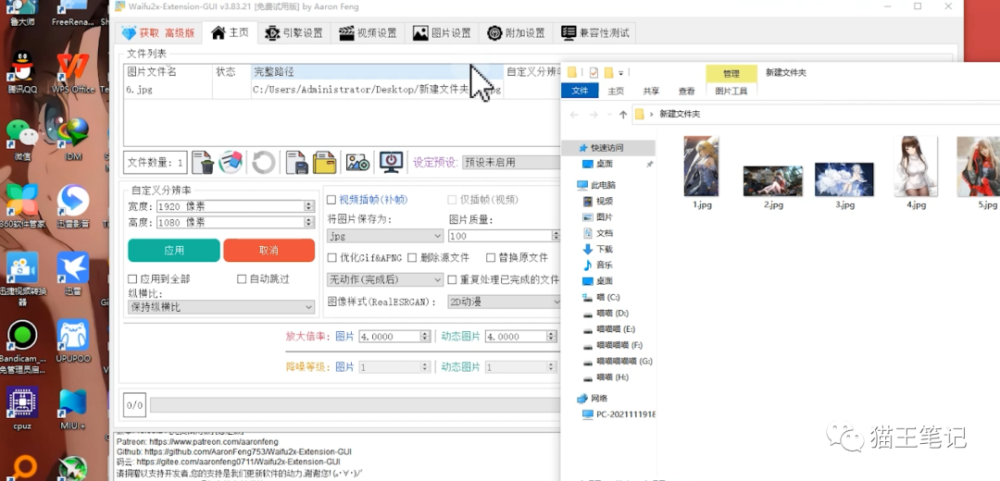Viewport: 1000px width, 481px height.
Task: Expand the 保持纵横比 aspect ratio dropdown
Action: 221,307
